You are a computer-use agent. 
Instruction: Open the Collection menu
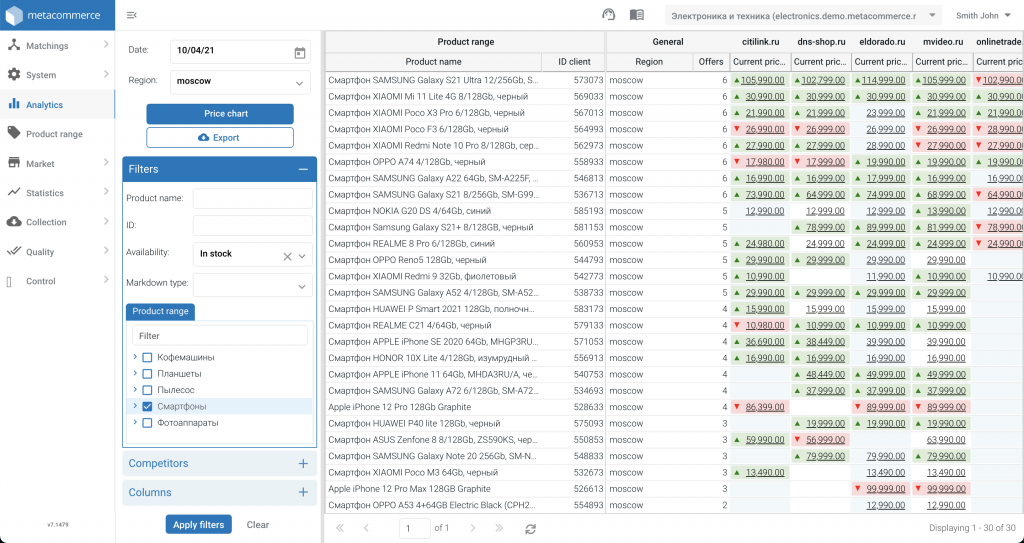tap(57, 222)
